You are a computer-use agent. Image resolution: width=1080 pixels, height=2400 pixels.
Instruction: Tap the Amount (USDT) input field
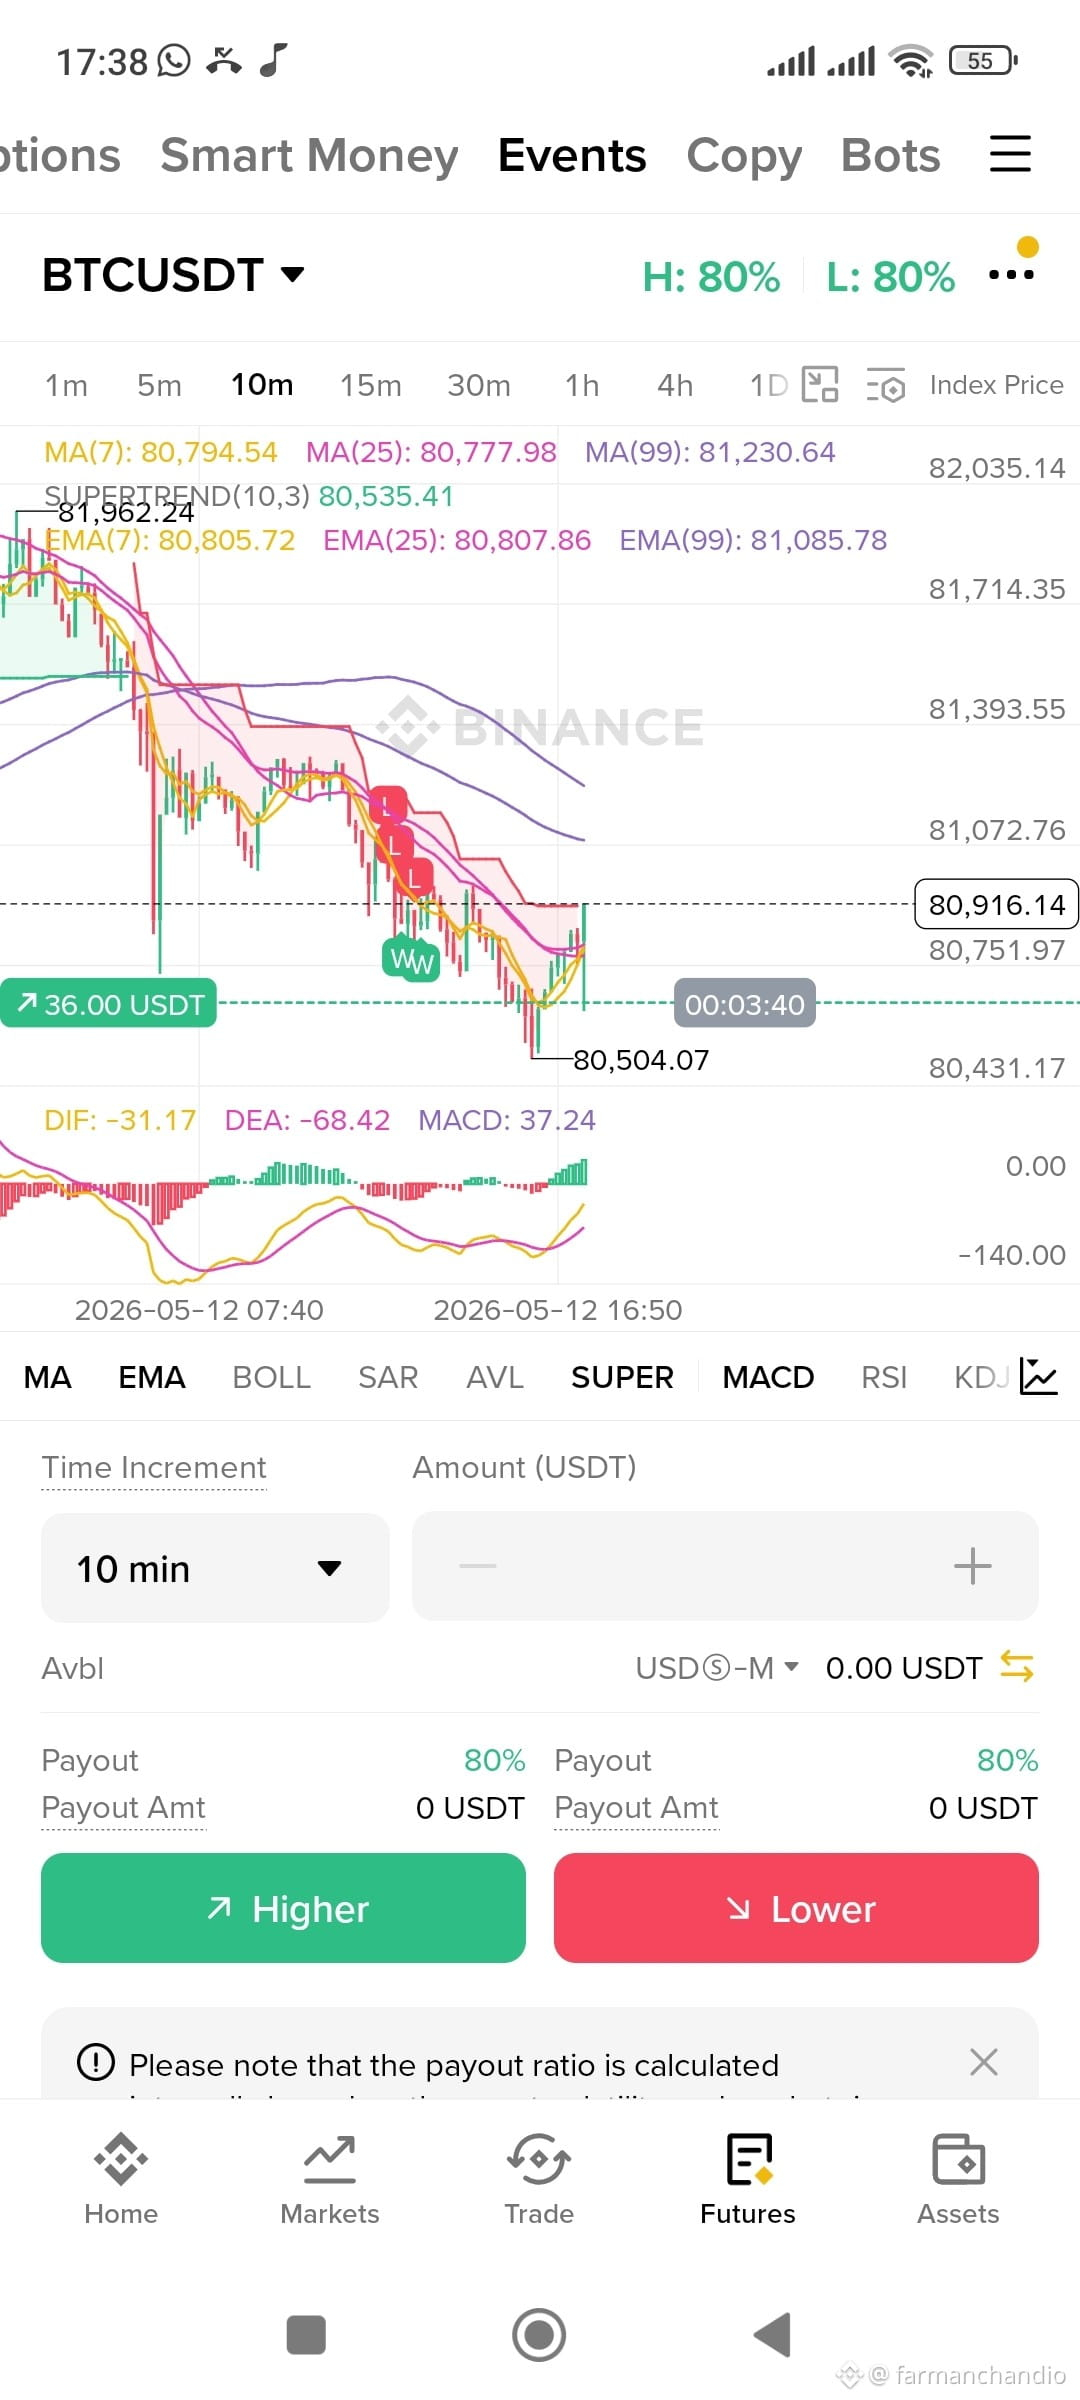coord(725,1566)
